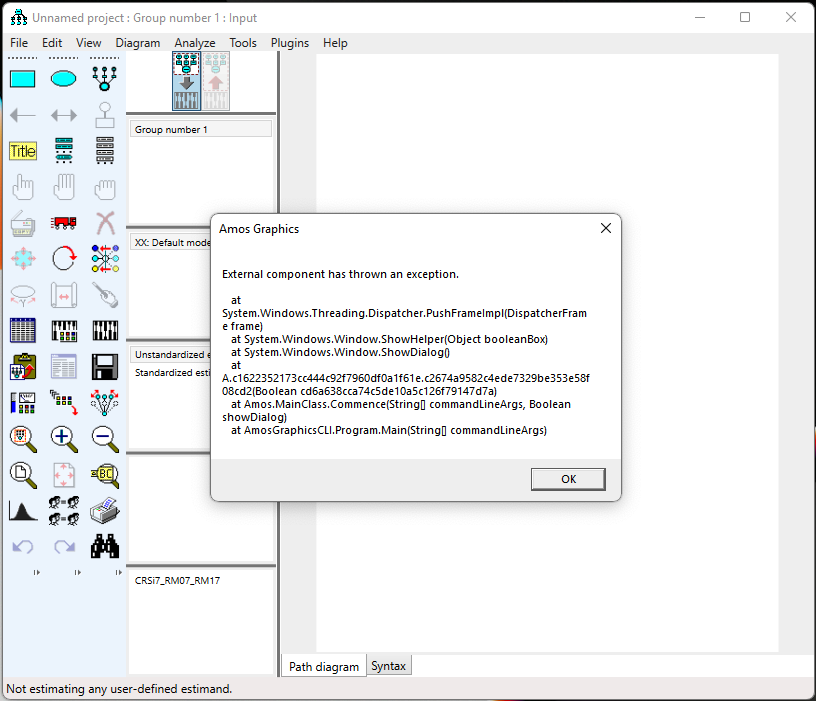Open the Plugins menu
This screenshot has width=816, height=701.
pos(290,43)
